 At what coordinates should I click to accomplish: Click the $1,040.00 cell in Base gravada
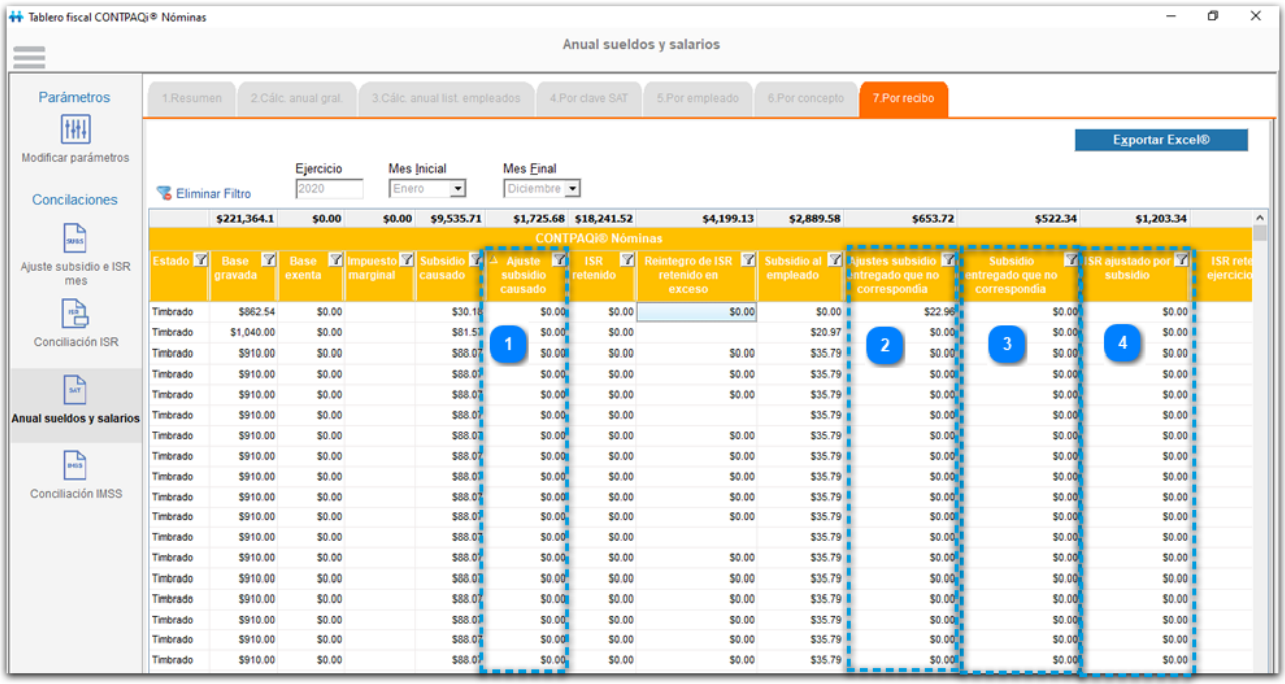point(243,332)
